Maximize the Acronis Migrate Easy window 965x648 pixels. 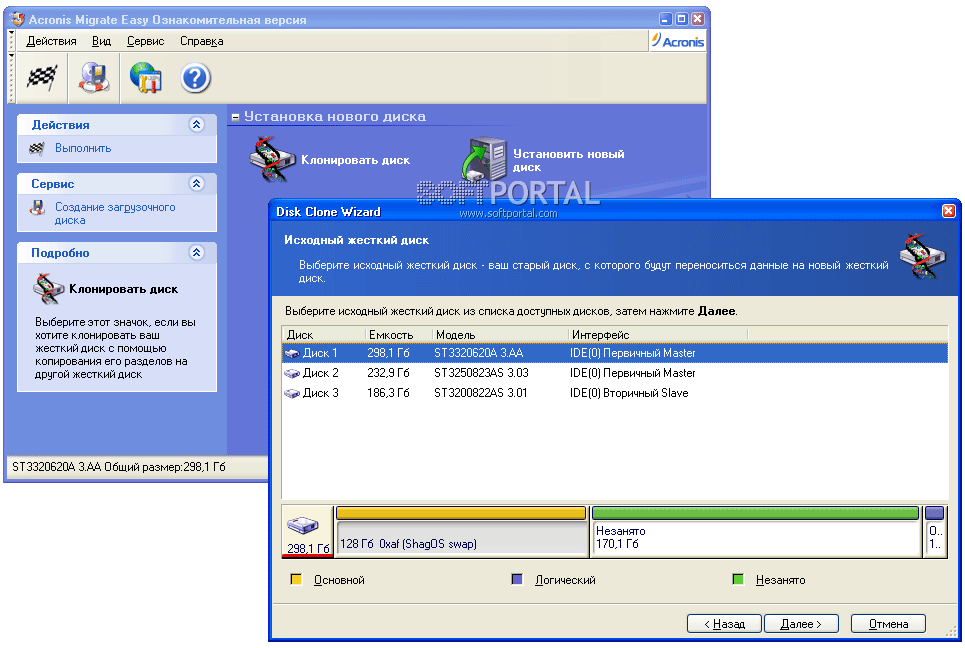[x=681, y=19]
